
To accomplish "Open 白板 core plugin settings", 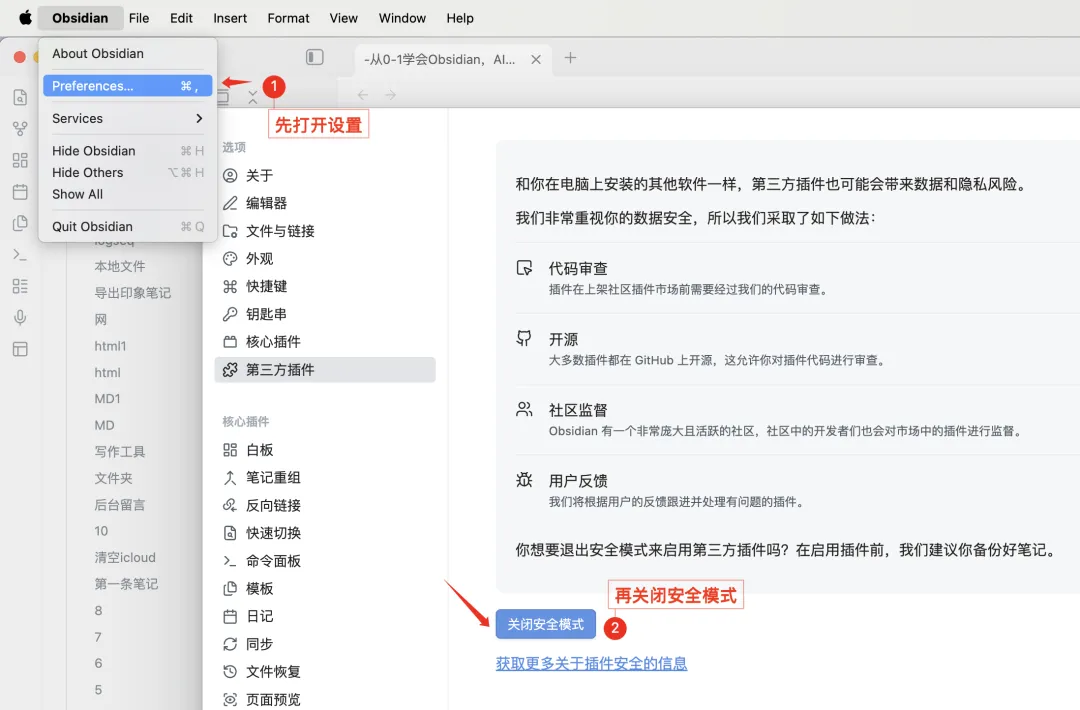I will coord(325,450).
